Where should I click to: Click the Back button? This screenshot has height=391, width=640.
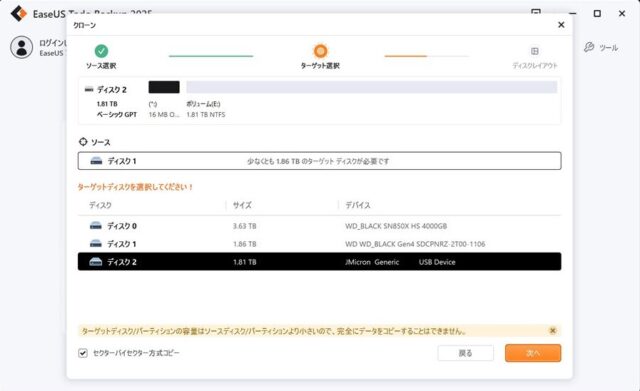click(466, 353)
